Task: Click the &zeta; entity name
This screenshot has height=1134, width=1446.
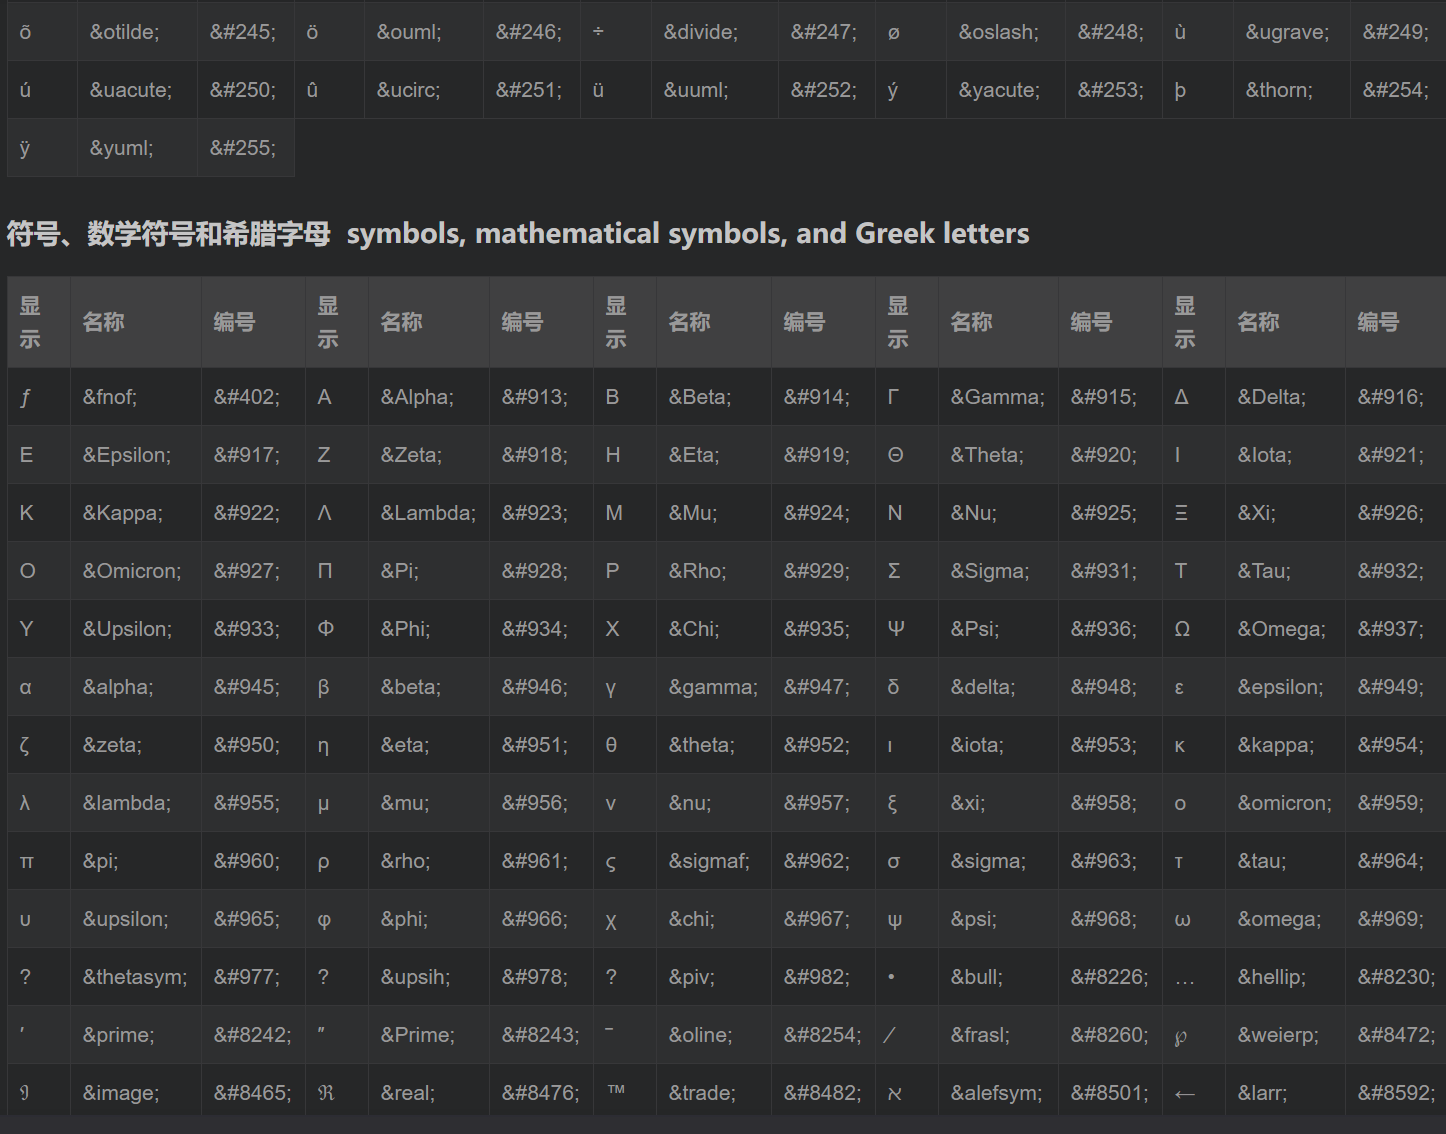Action: pyautogui.click(x=112, y=745)
